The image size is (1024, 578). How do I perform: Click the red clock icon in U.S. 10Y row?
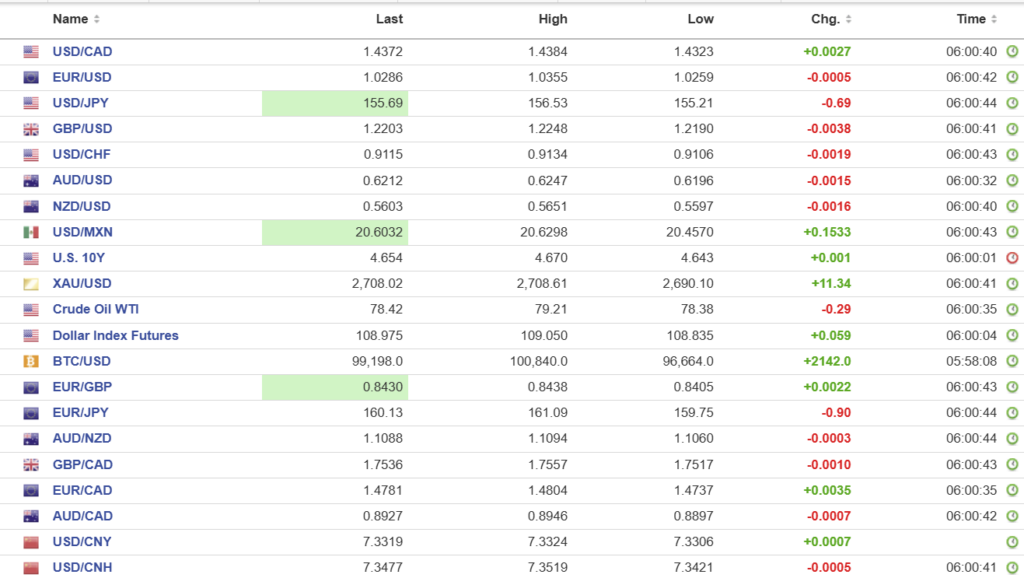1011,258
